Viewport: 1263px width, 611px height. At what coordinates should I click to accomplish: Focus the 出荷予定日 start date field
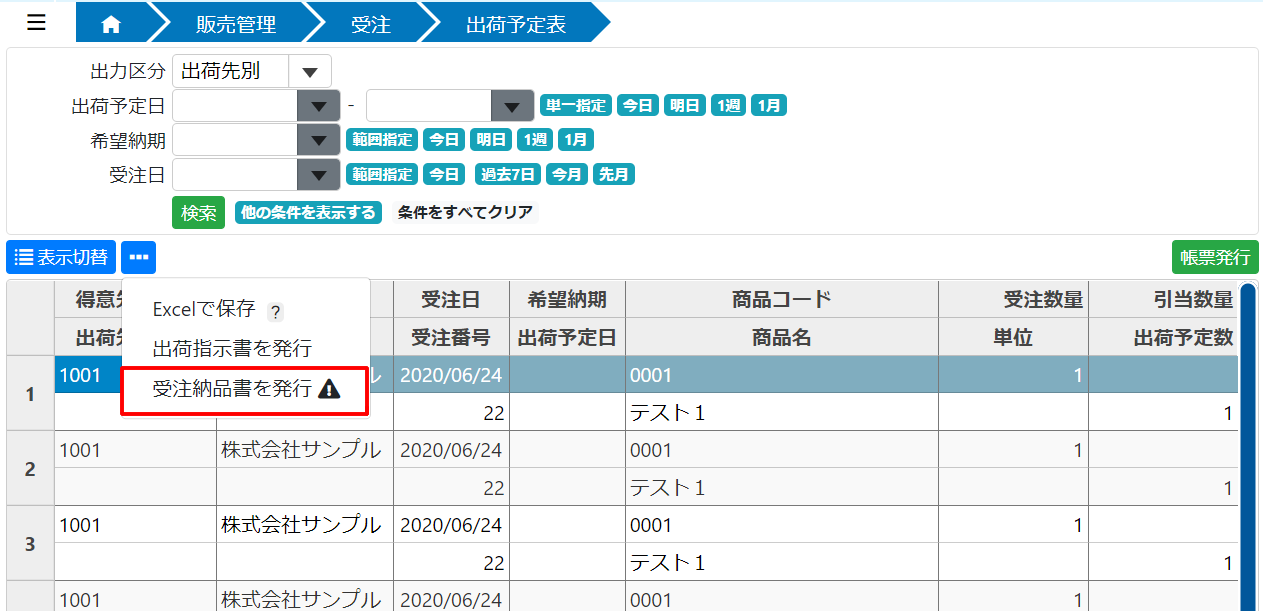(x=235, y=106)
